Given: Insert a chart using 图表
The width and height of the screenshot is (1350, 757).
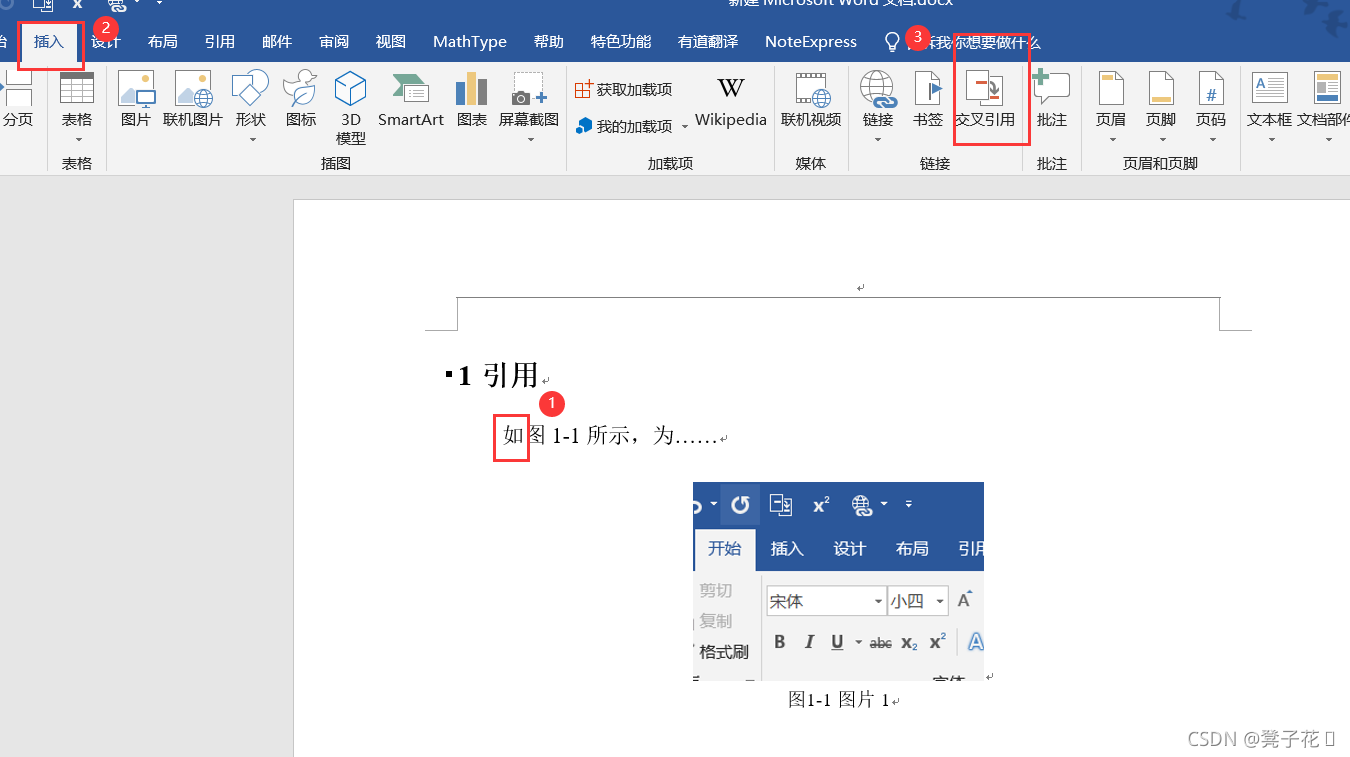Looking at the screenshot, I should 471,98.
